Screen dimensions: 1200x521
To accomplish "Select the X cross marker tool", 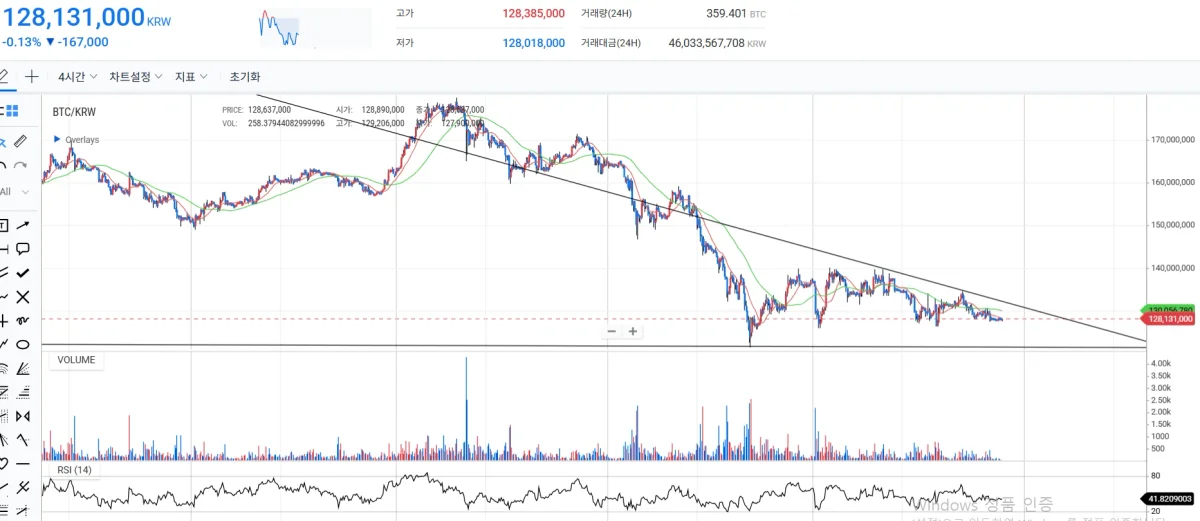I will coord(22,297).
